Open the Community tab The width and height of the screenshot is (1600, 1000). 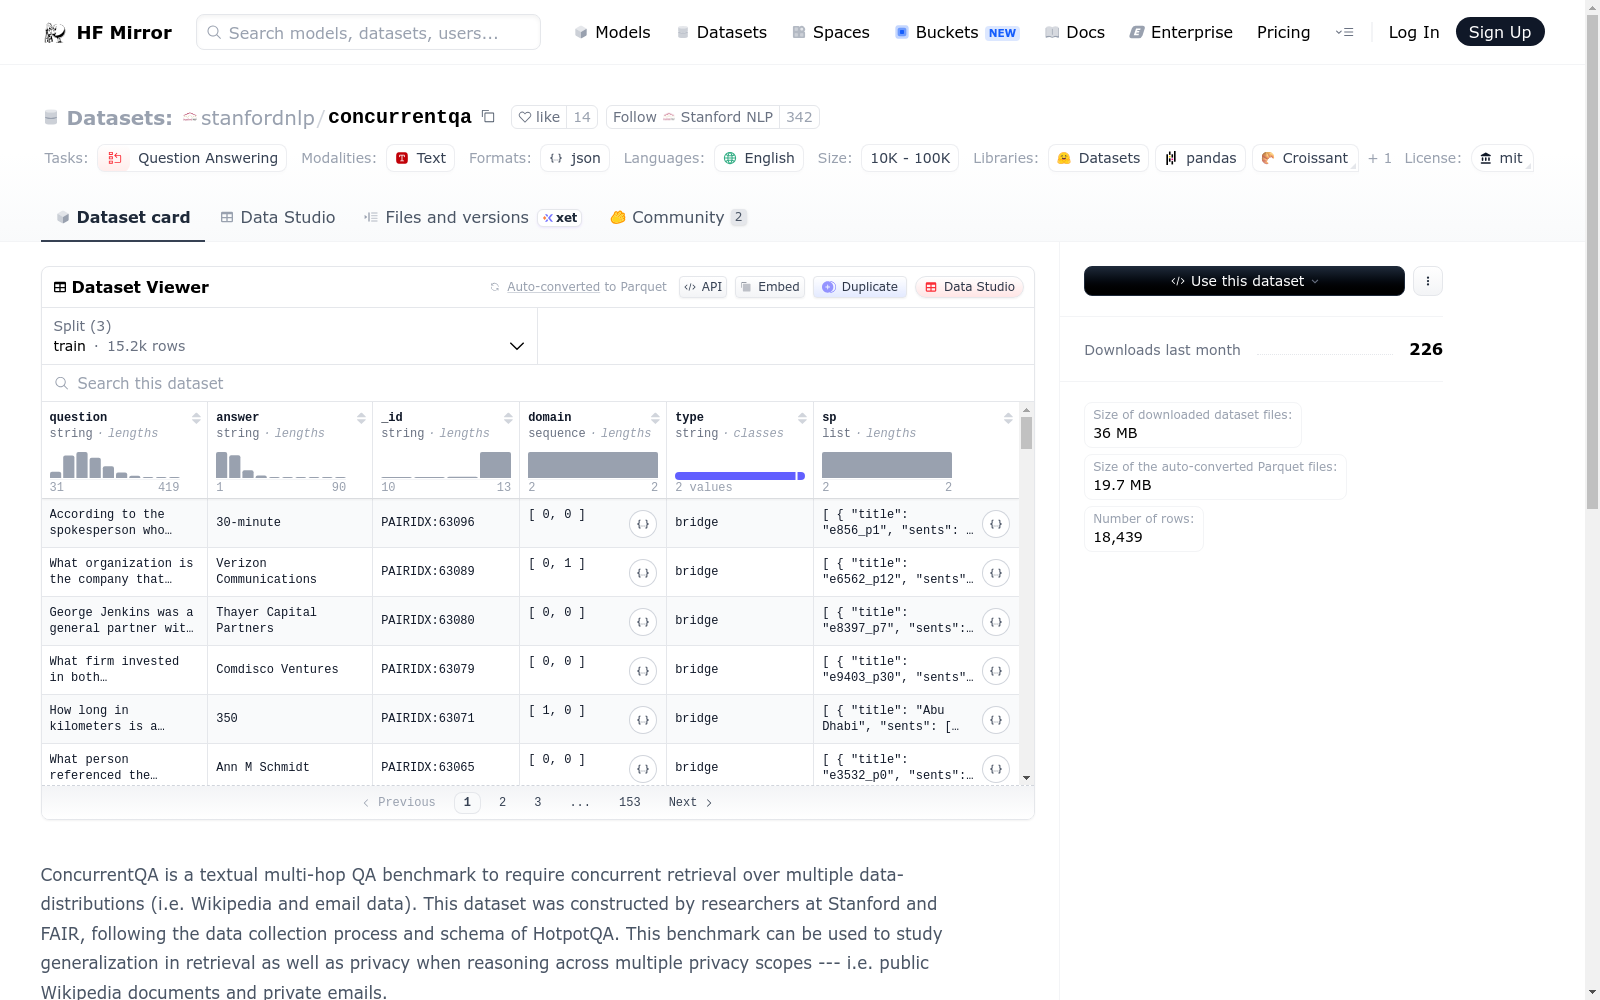(678, 217)
